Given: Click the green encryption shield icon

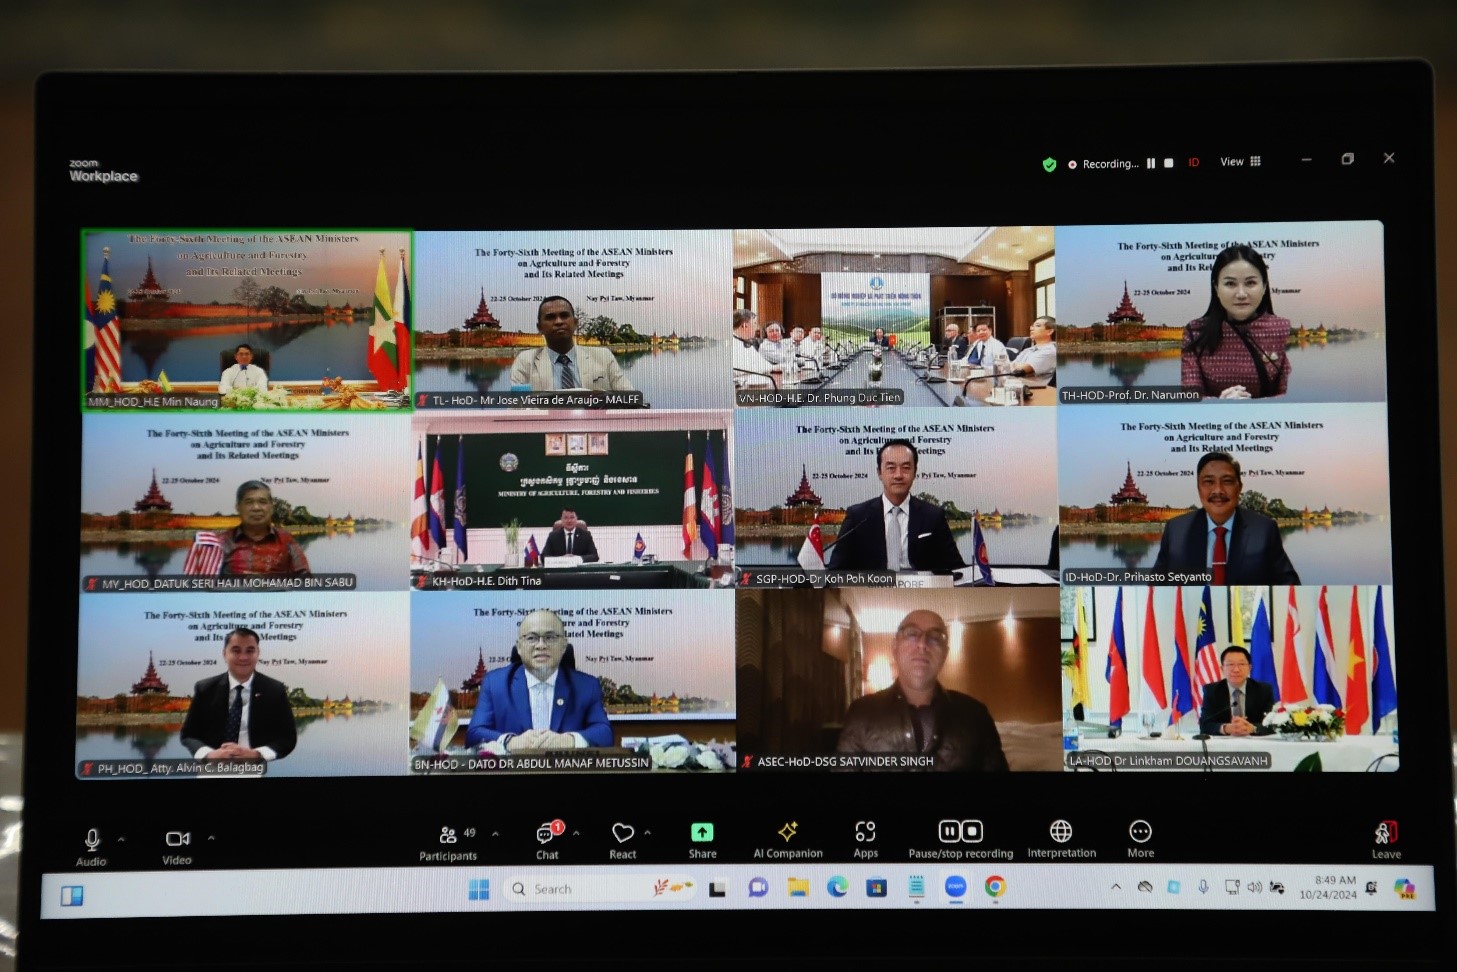Looking at the screenshot, I should (x=1049, y=165).
